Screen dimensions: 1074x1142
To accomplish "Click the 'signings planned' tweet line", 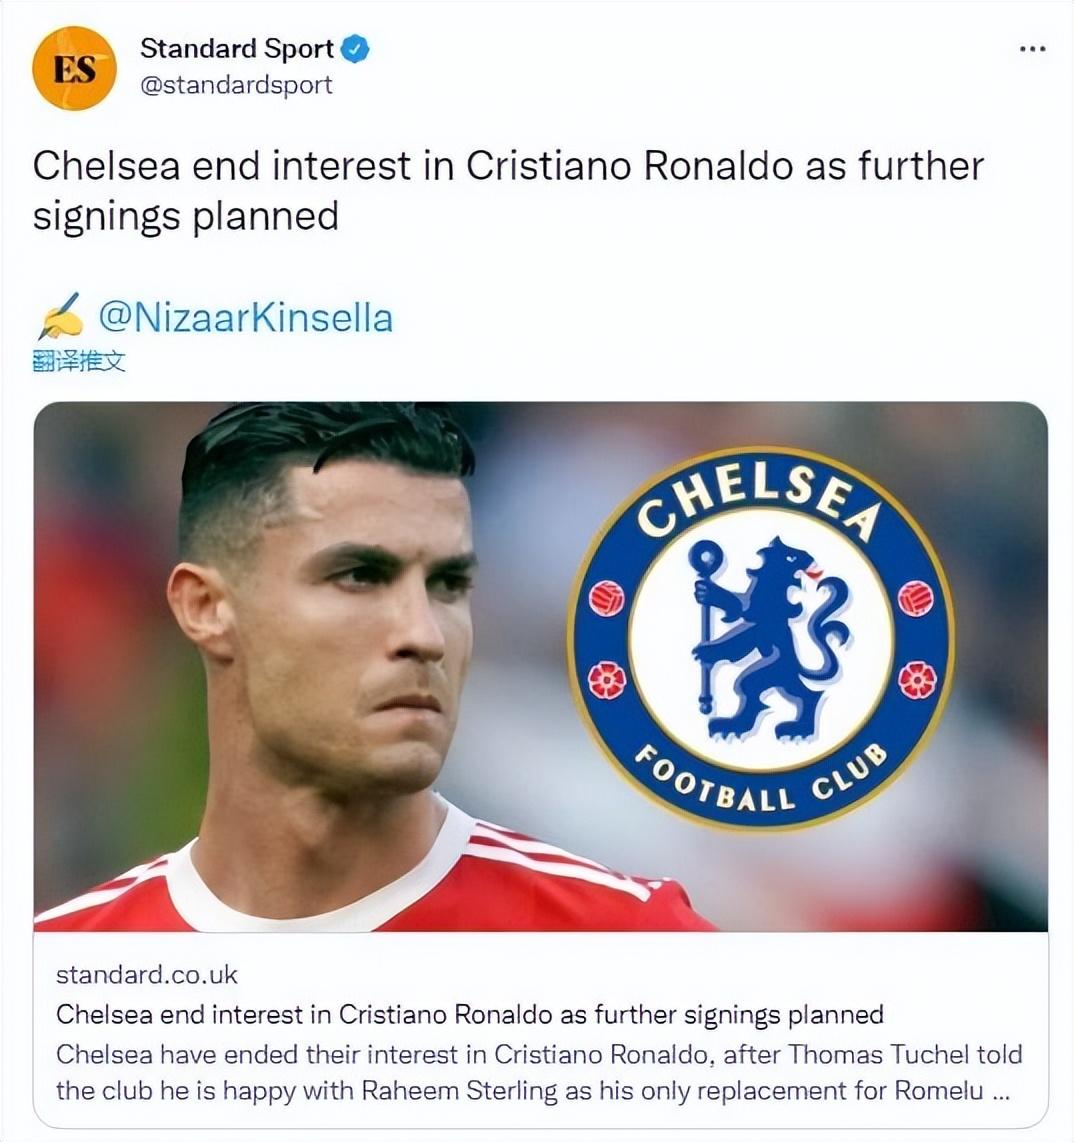I will coord(186,216).
